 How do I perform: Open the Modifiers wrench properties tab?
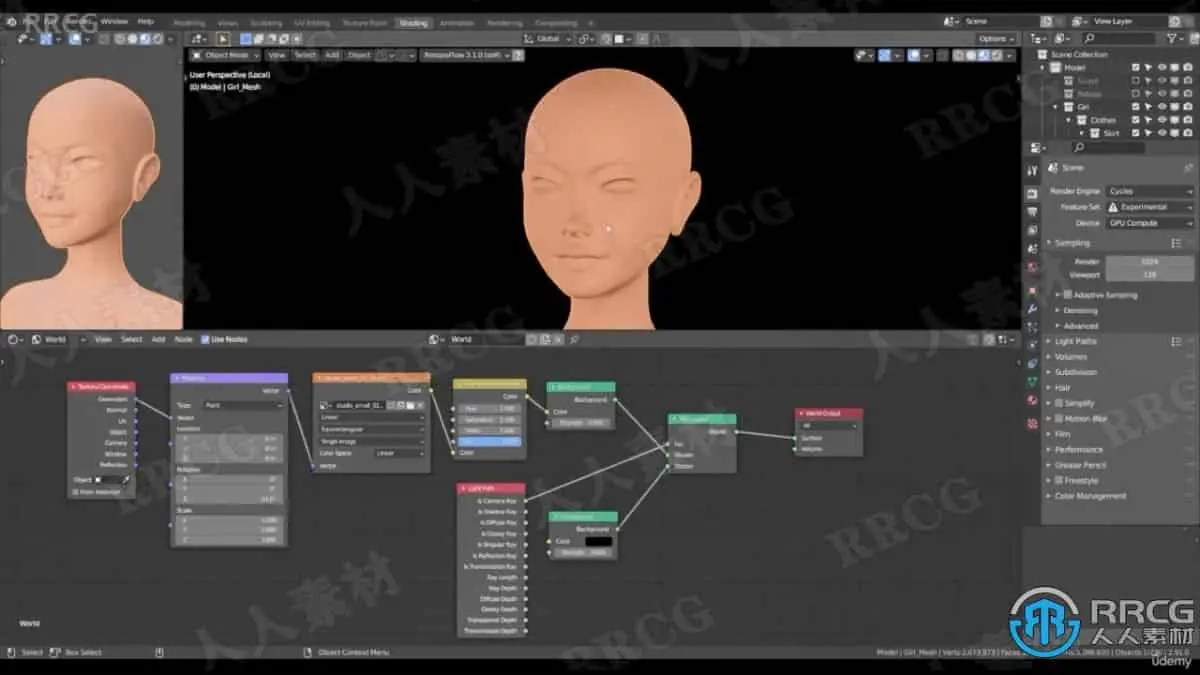(x=1032, y=309)
